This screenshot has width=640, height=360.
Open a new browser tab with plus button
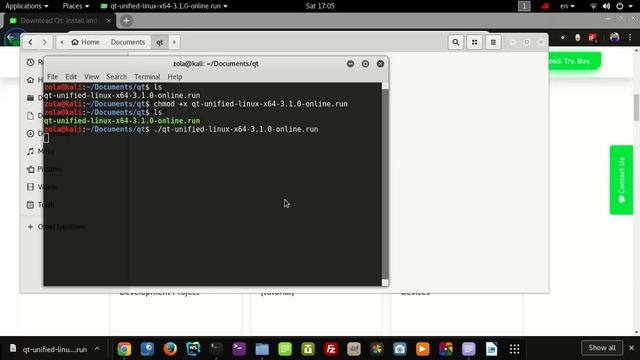coord(126,20)
